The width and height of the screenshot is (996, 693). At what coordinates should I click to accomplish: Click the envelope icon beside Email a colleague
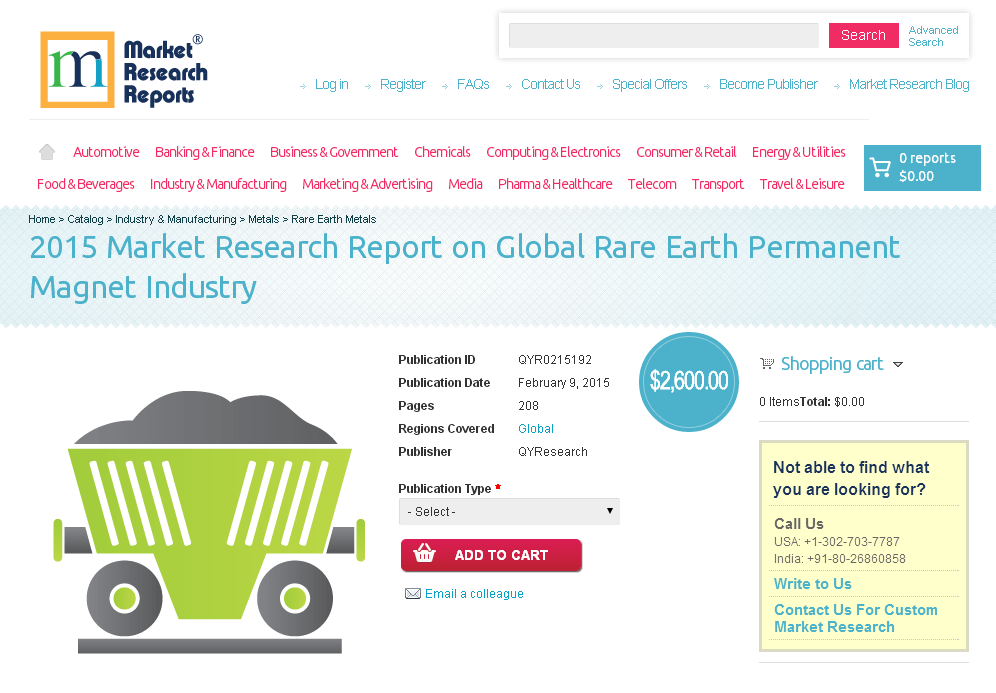[413, 593]
